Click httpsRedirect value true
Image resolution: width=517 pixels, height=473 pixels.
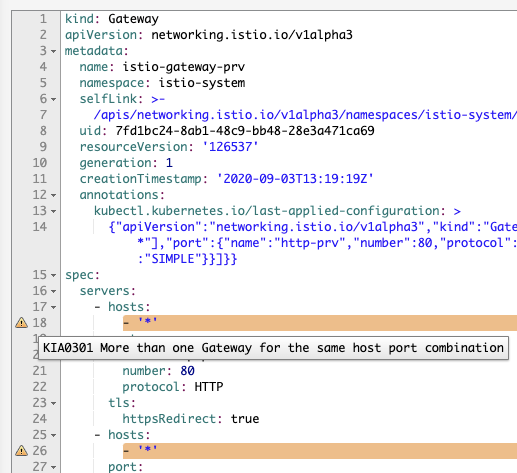(245, 419)
